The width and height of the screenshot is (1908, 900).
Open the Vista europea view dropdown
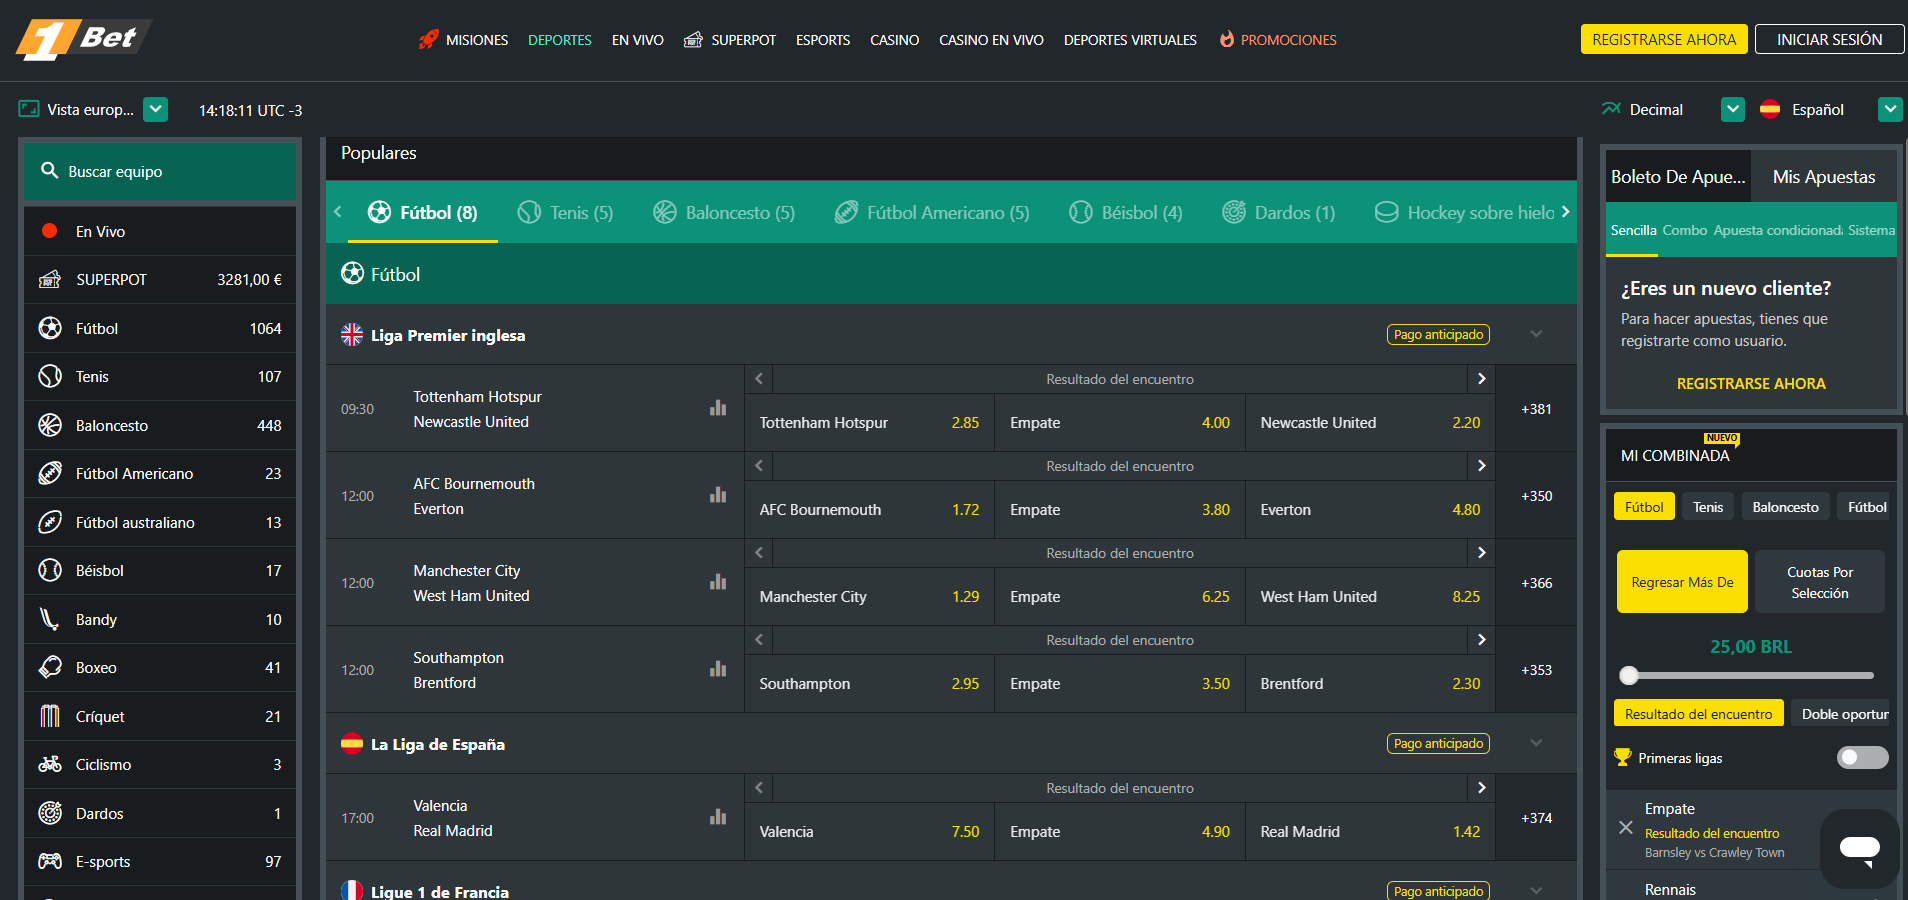pos(155,109)
